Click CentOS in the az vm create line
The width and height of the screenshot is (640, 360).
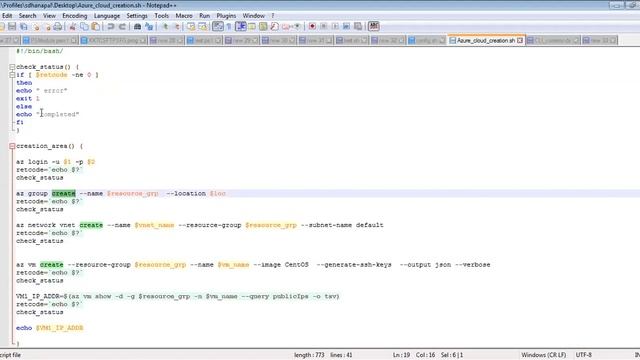[x=296, y=265]
